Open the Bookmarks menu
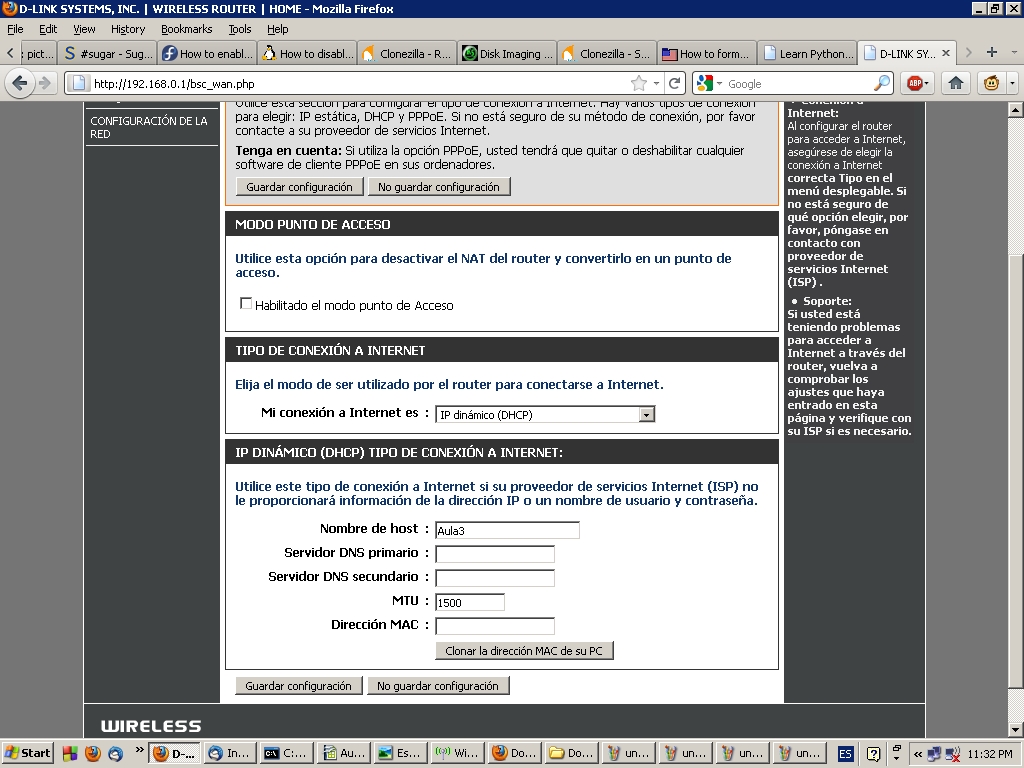1024x768 pixels. coord(186,29)
